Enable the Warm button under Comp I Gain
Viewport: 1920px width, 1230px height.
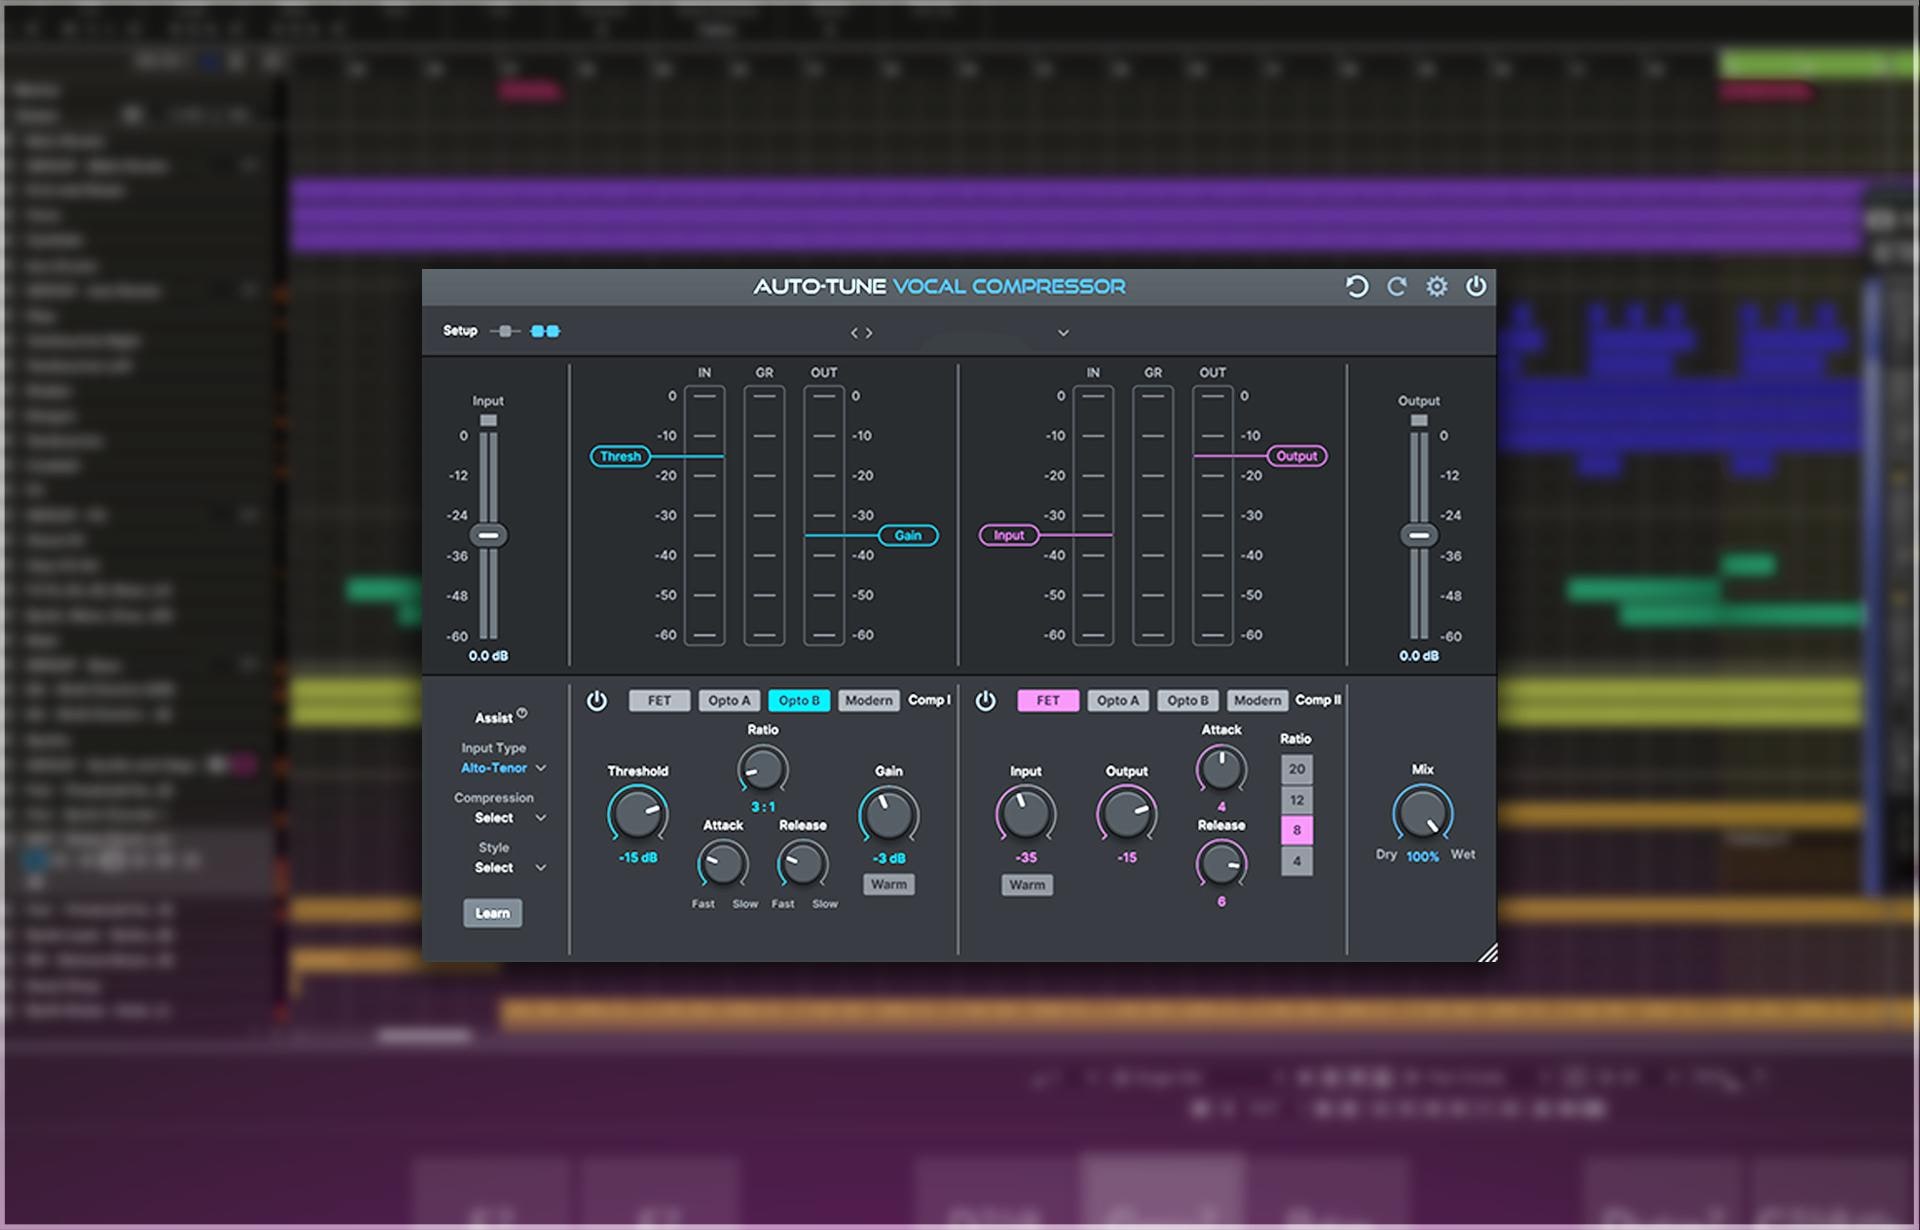click(889, 885)
